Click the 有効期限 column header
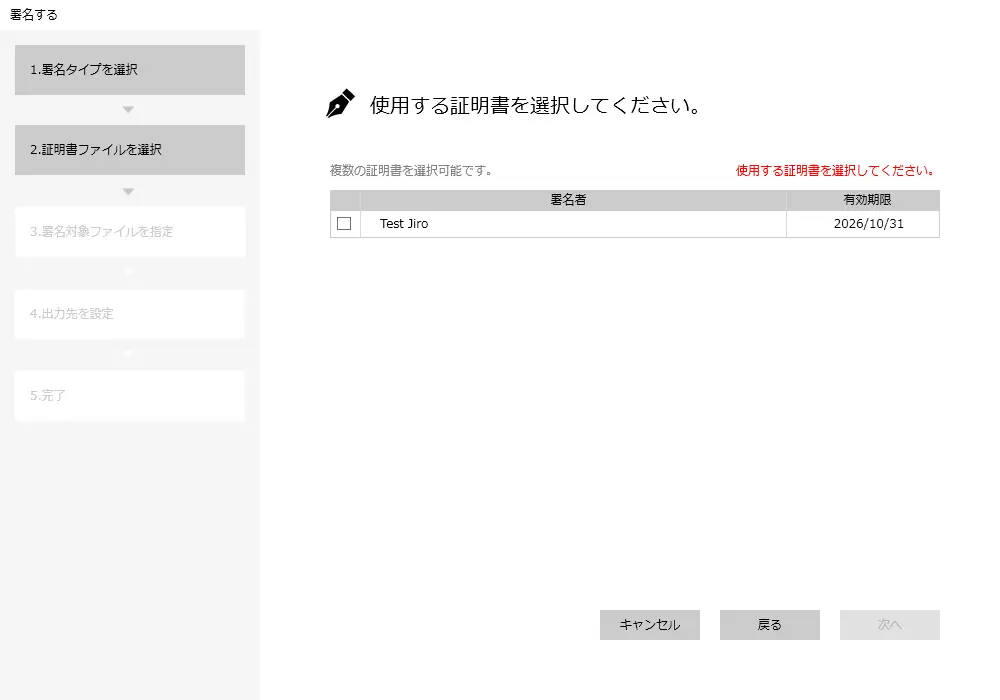The height and width of the screenshot is (700, 1000). [x=867, y=200]
